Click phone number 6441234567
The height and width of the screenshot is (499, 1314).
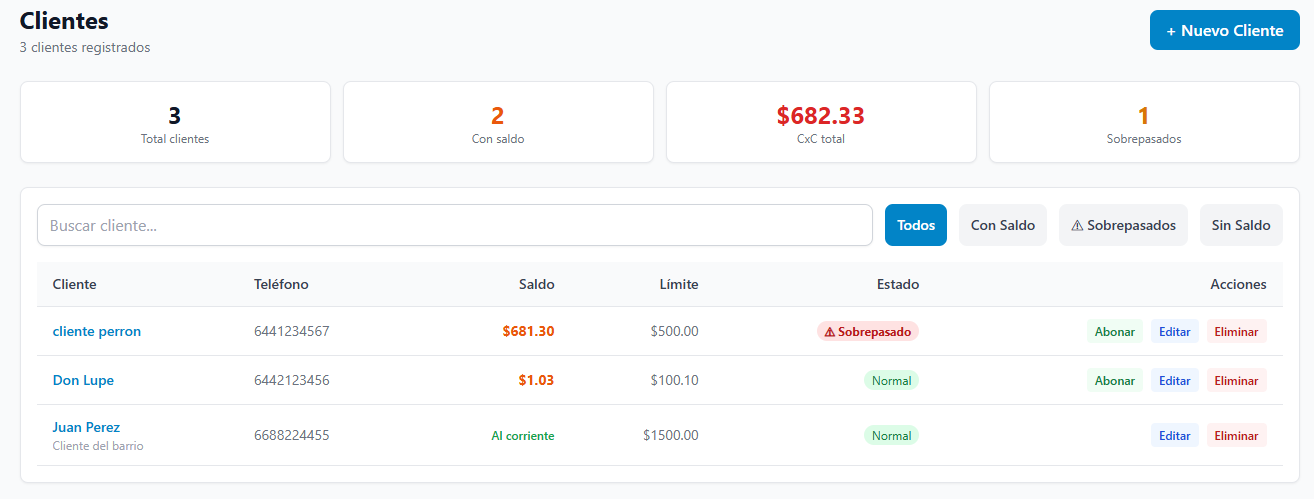tap(291, 331)
